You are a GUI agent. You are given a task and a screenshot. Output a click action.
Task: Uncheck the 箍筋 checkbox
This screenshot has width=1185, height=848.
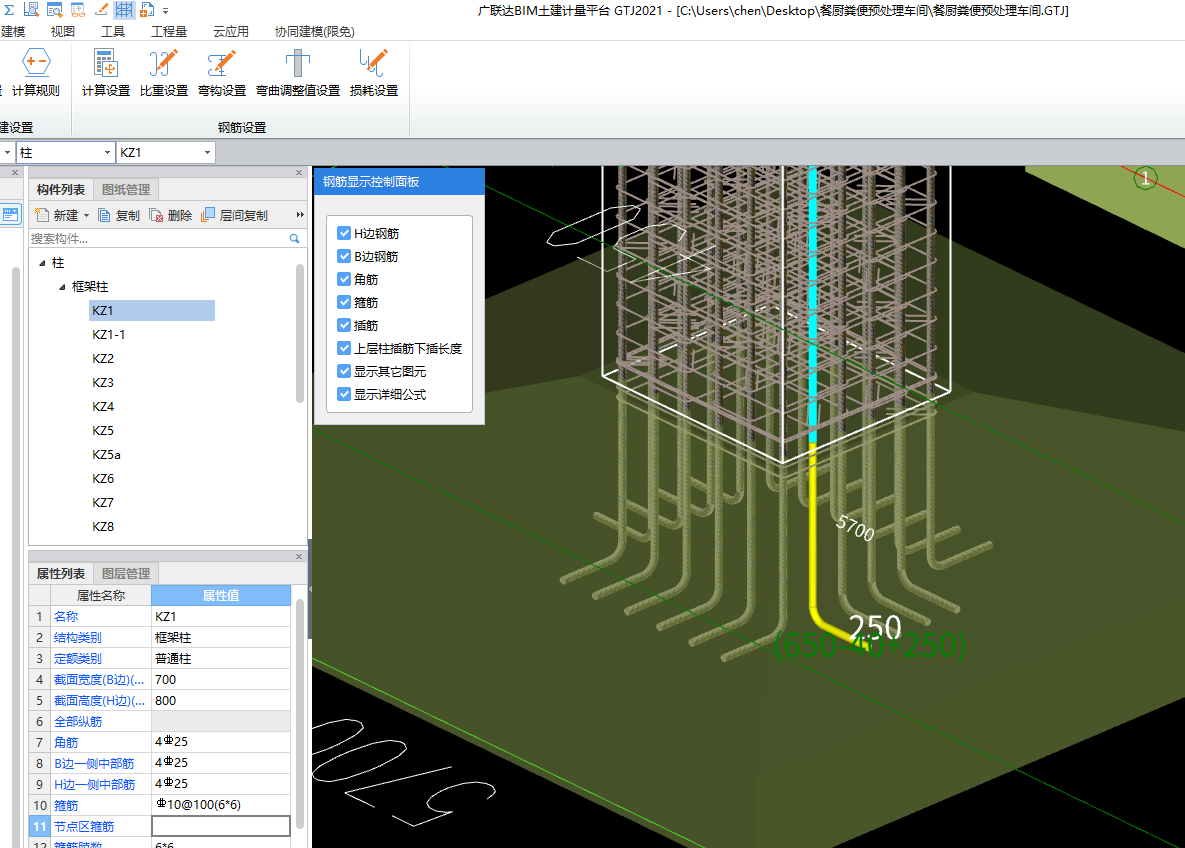344,302
